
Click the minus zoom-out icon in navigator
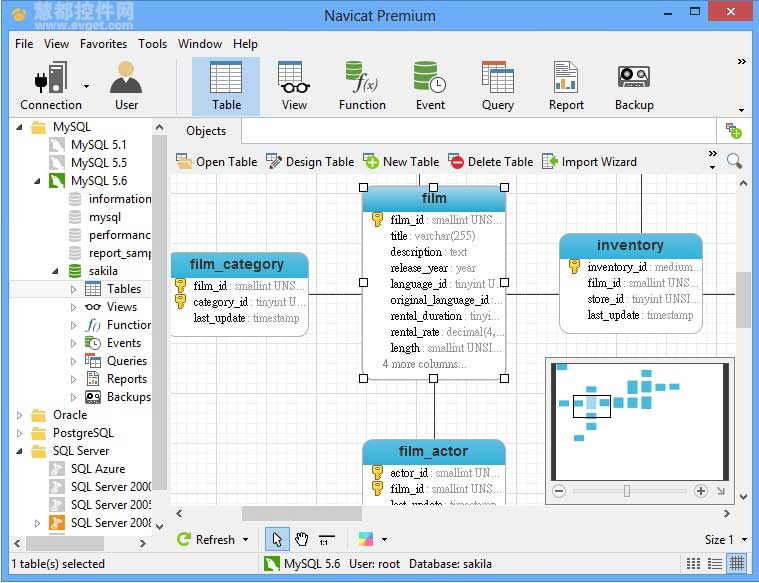(x=559, y=491)
